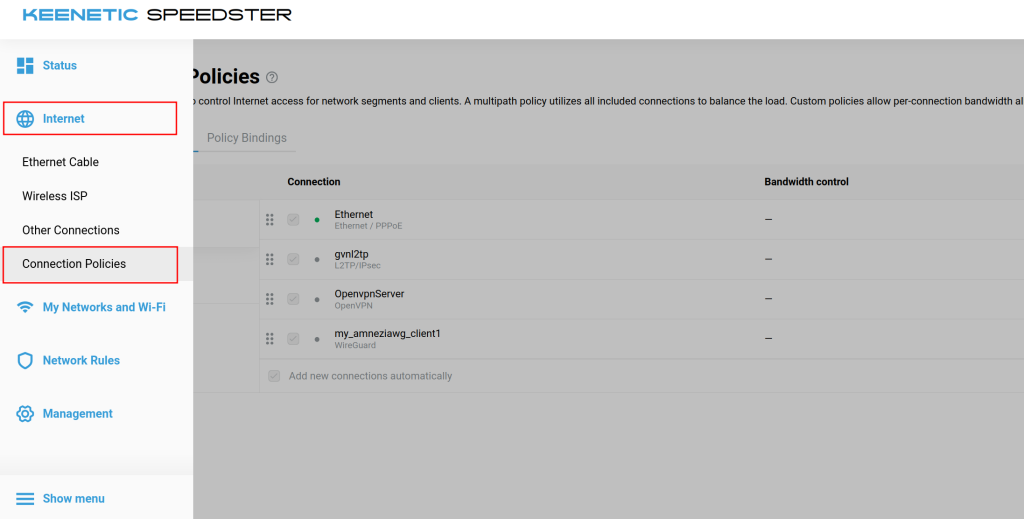Open the Connection Policies menu item

pos(74,264)
